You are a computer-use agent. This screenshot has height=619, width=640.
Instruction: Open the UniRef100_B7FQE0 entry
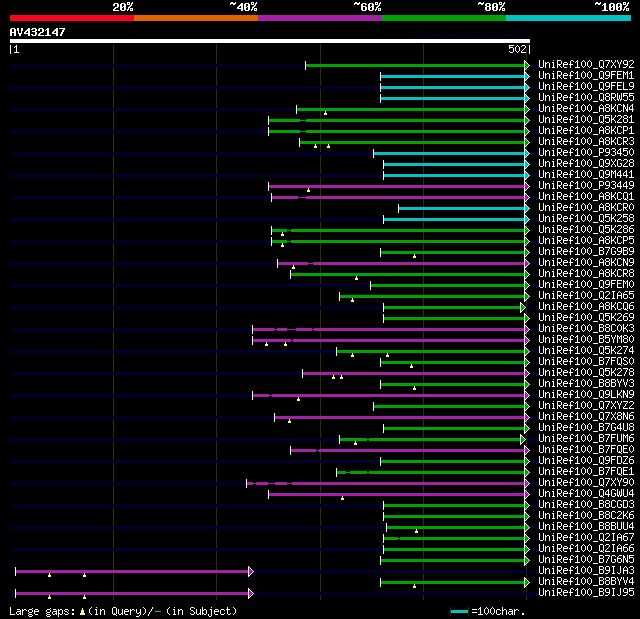[586, 450]
